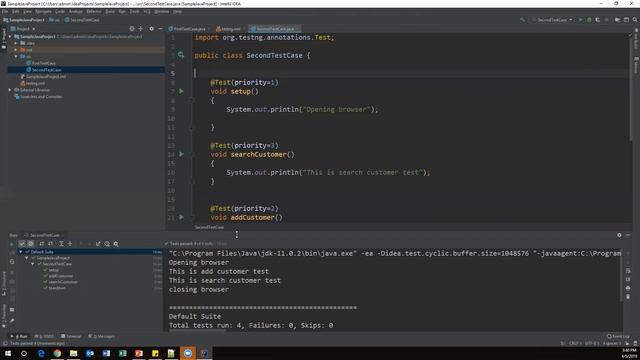Expand the .idea folder
The image size is (640, 360).
16,43
